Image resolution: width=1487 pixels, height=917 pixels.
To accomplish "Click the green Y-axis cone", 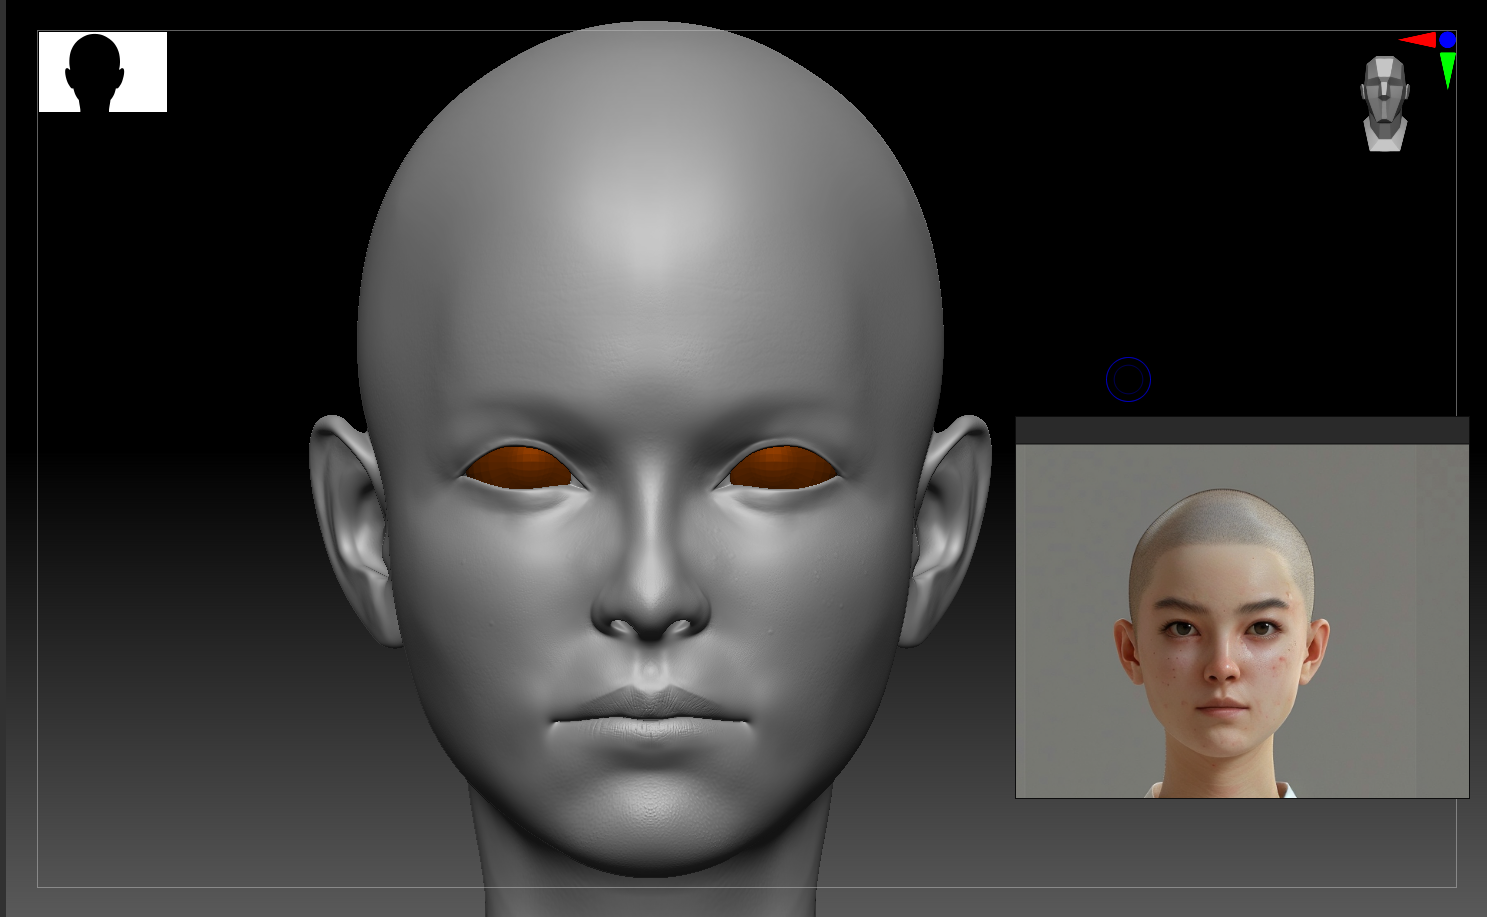I will point(1447,70).
